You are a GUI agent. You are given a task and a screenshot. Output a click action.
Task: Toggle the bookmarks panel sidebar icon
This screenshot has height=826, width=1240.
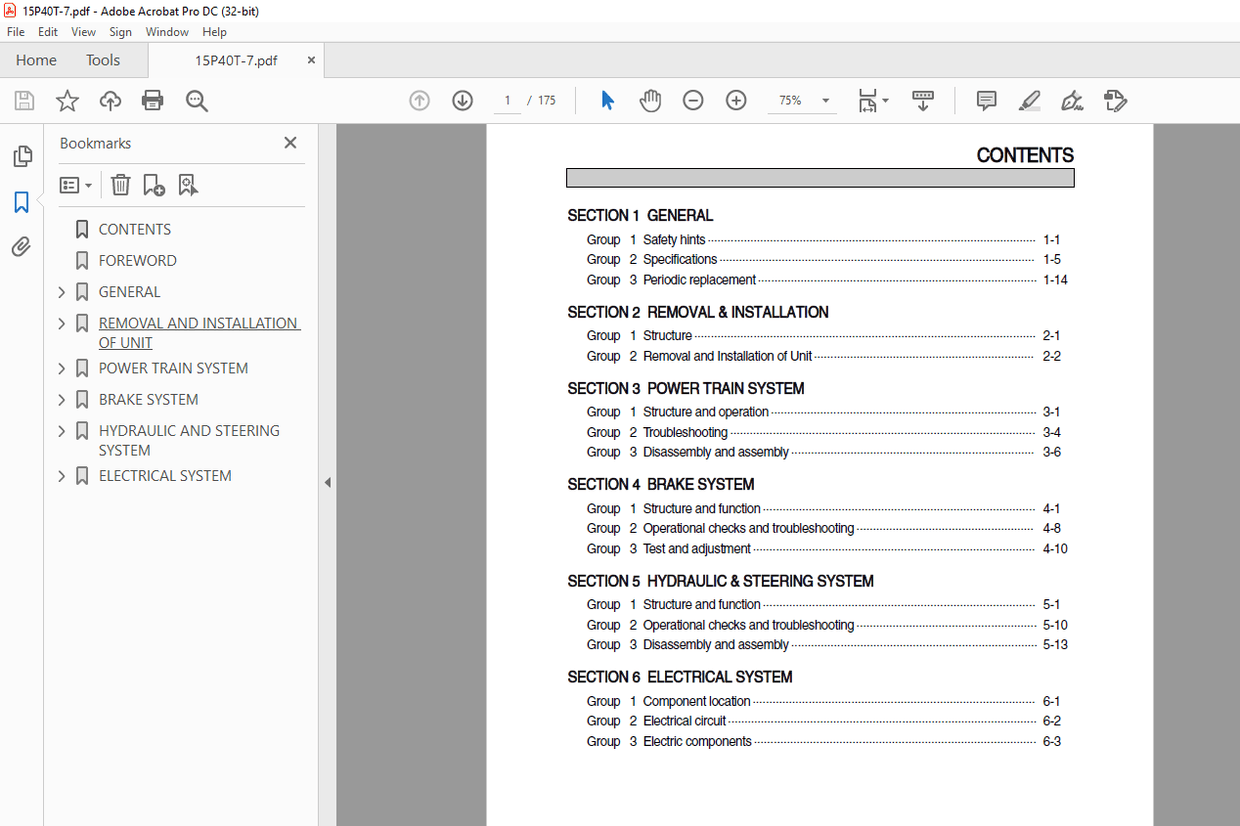21,202
